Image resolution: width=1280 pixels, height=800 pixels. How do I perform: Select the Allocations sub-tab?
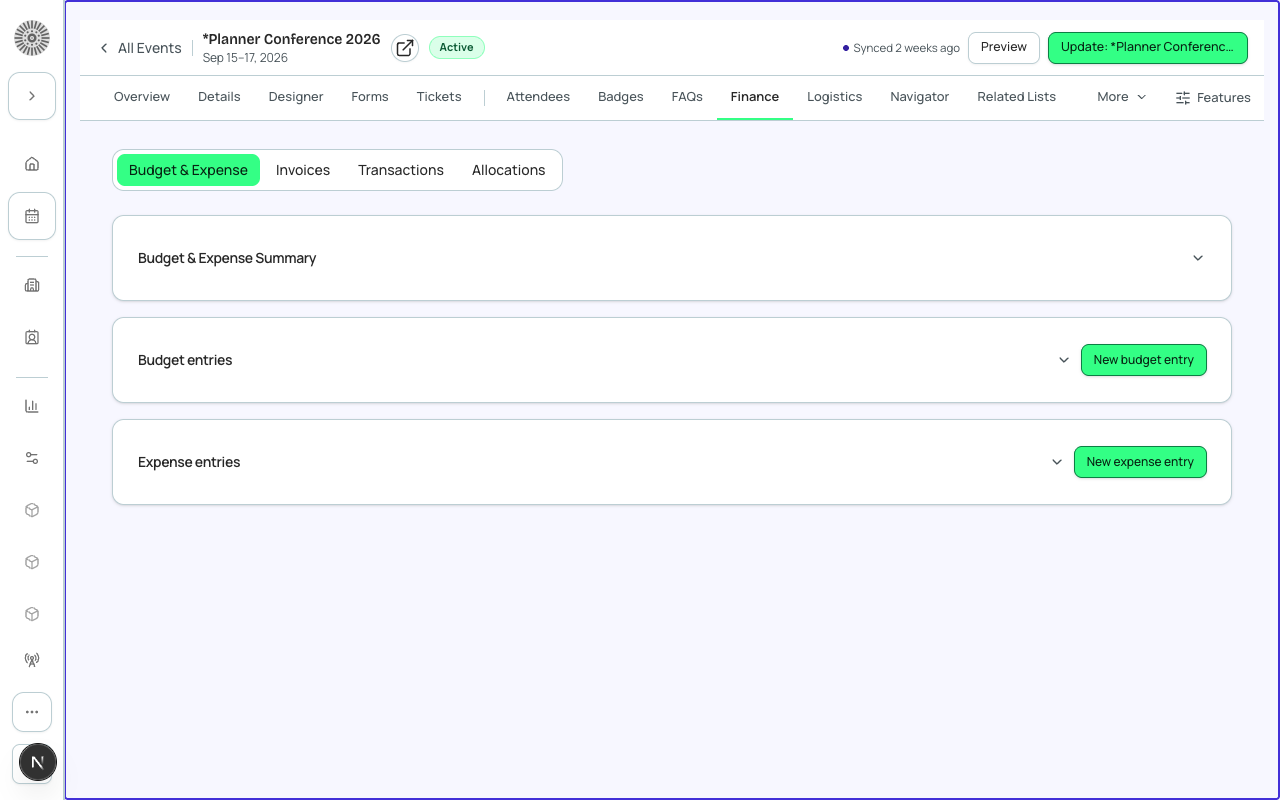tap(509, 170)
